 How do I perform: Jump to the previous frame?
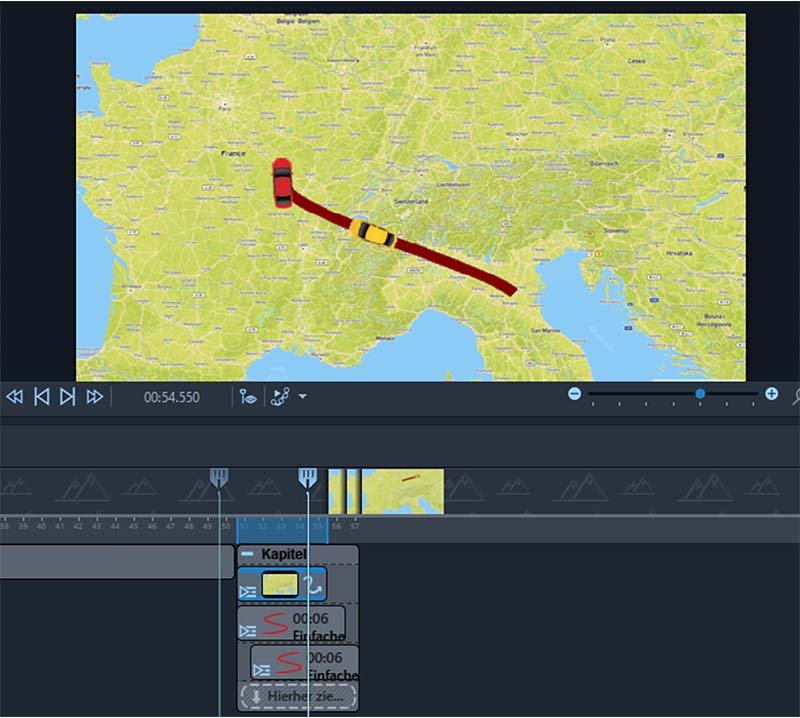pos(41,397)
